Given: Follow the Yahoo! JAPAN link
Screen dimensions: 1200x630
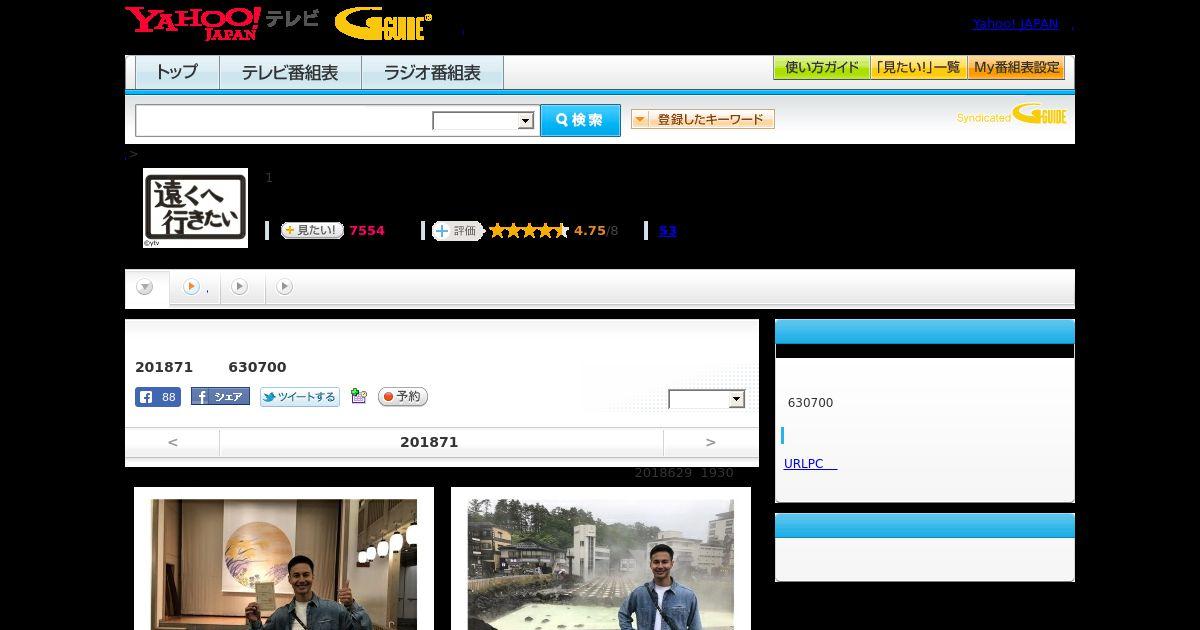Looking at the screenshot, I should [x=1015, y=23].
